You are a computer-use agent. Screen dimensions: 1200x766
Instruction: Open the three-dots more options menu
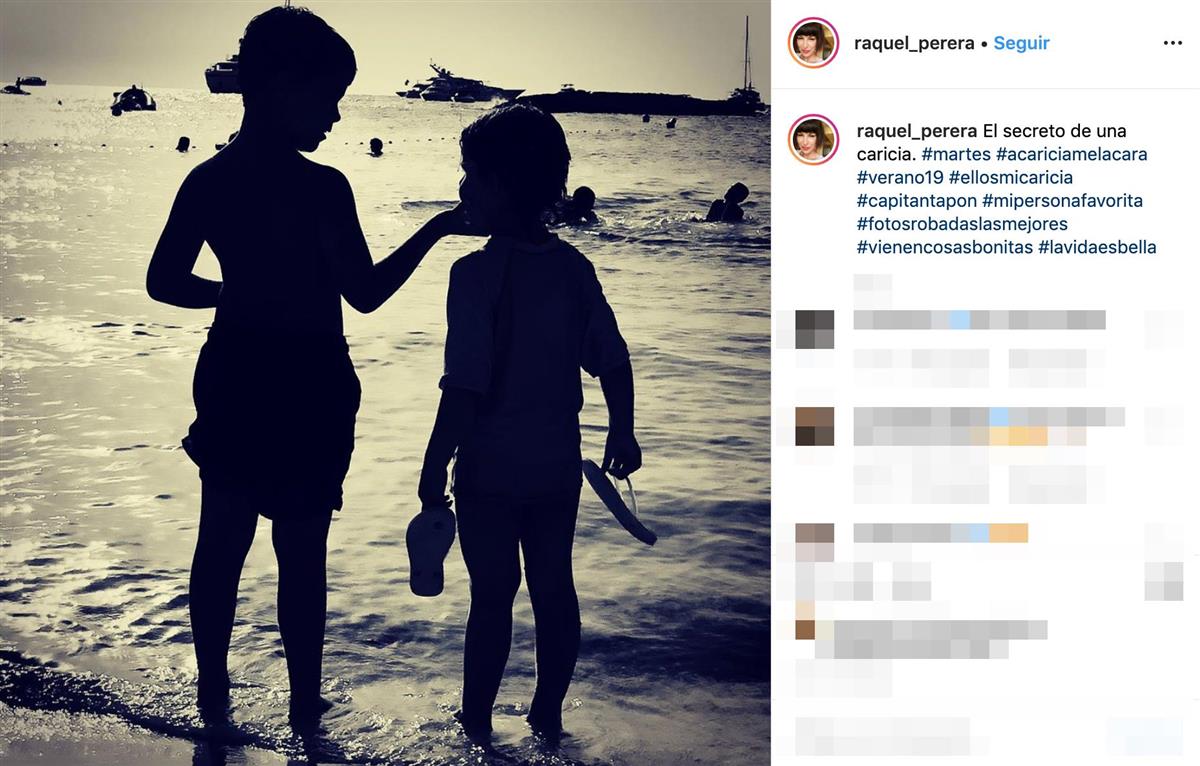coord(1172,43)
